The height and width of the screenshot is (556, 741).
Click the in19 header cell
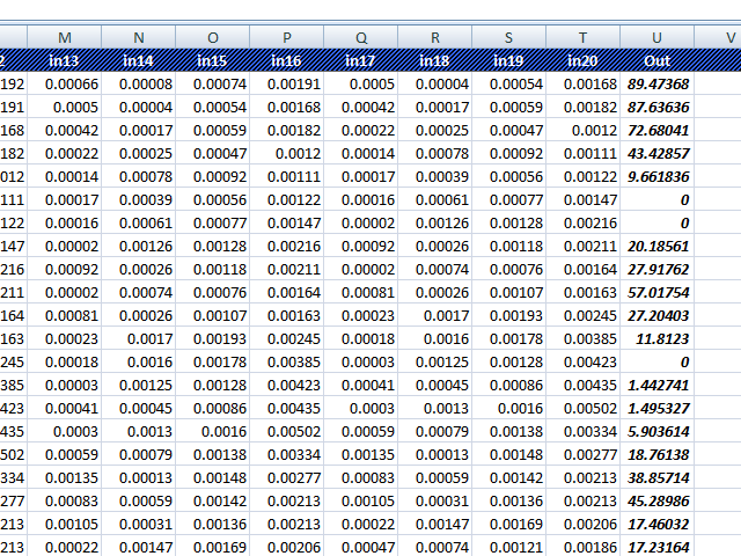tap(509, 60)
